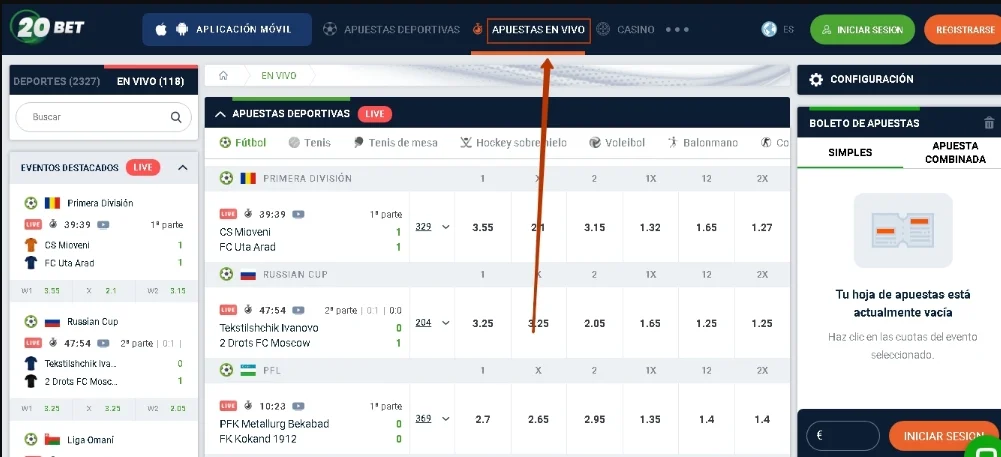1001x457 pixels.
Task: Clear bet slip with trash icon
Action: 989,123
